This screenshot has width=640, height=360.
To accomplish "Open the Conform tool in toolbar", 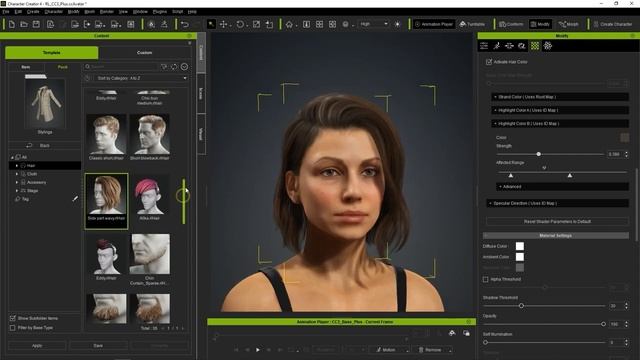I will (511, 24).
